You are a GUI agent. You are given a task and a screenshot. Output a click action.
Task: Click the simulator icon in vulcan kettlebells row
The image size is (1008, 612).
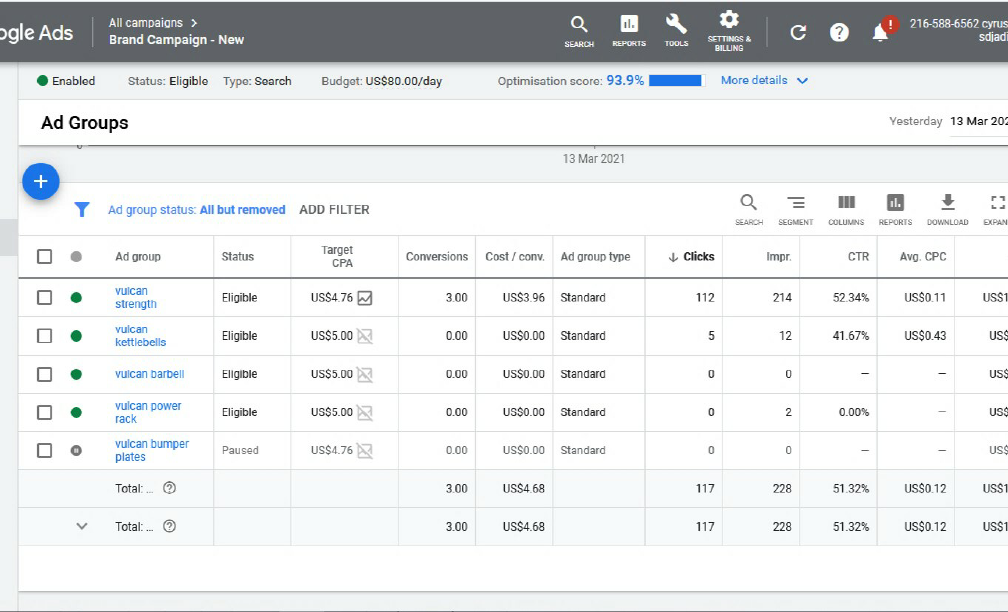click(x=364, y=336)
